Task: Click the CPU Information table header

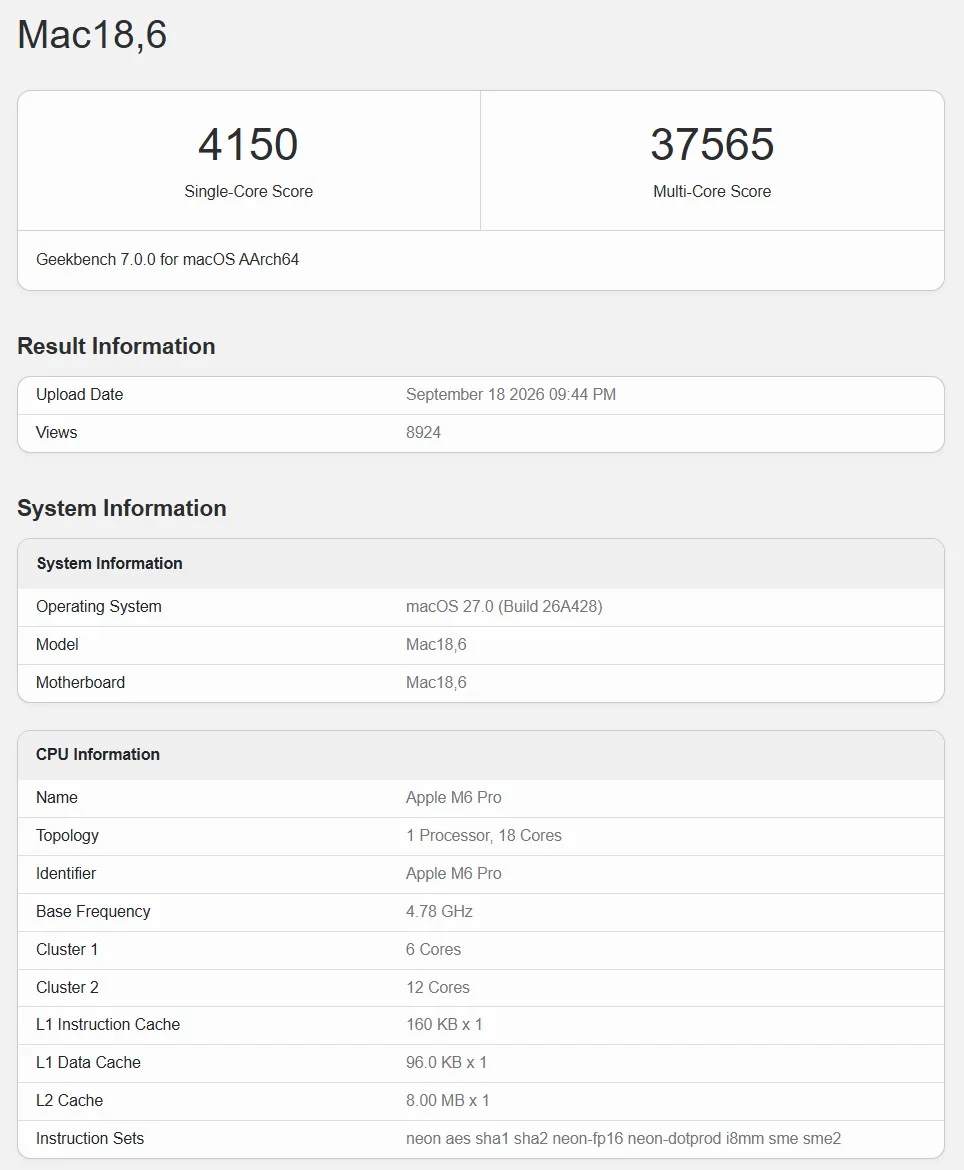Action: pyautogui.click(x=98, y=754)
